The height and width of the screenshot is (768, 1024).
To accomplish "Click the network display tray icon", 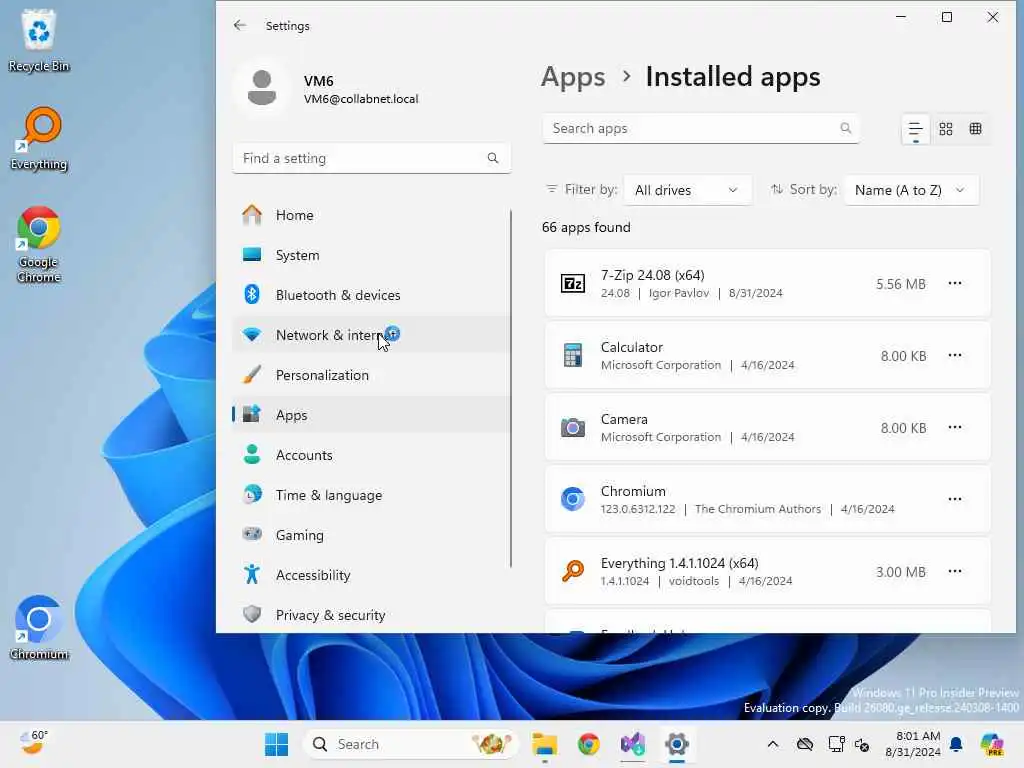I will 836,744.
